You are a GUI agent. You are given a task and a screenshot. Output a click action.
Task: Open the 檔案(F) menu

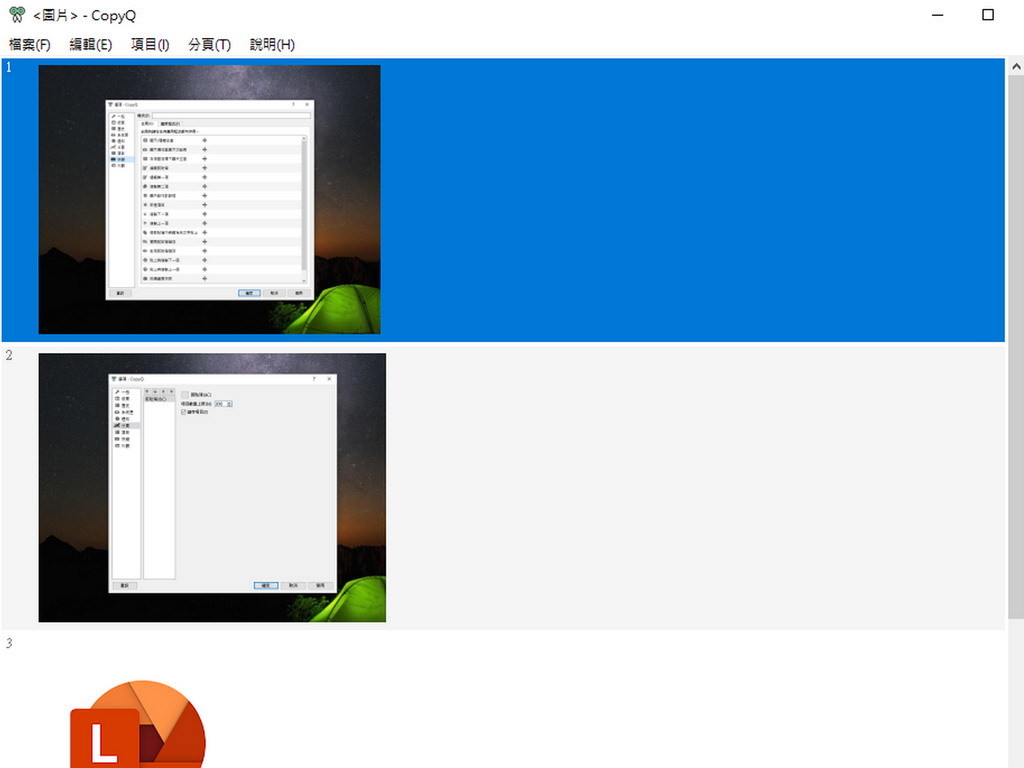pyautogui.click(x=29, y=44)
